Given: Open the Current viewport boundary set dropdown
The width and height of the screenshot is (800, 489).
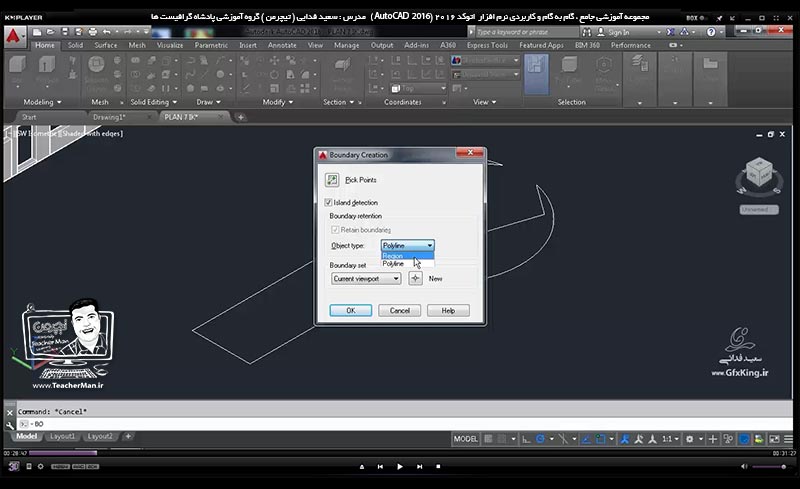Looking at the screenshot, I should coord(366,279).
